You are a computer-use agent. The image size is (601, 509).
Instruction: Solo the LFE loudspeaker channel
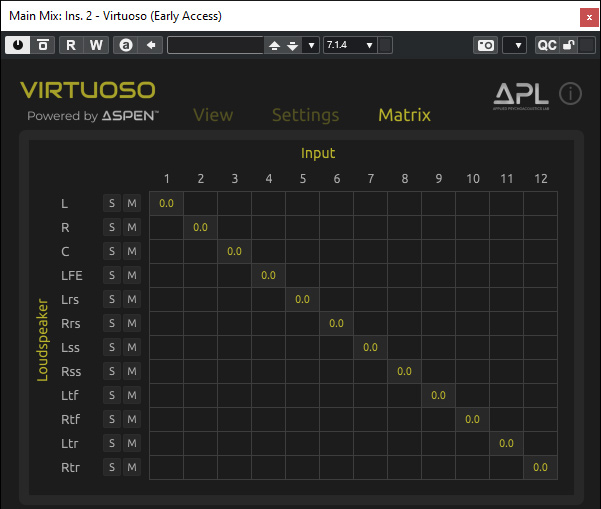[x=112, y=275]
